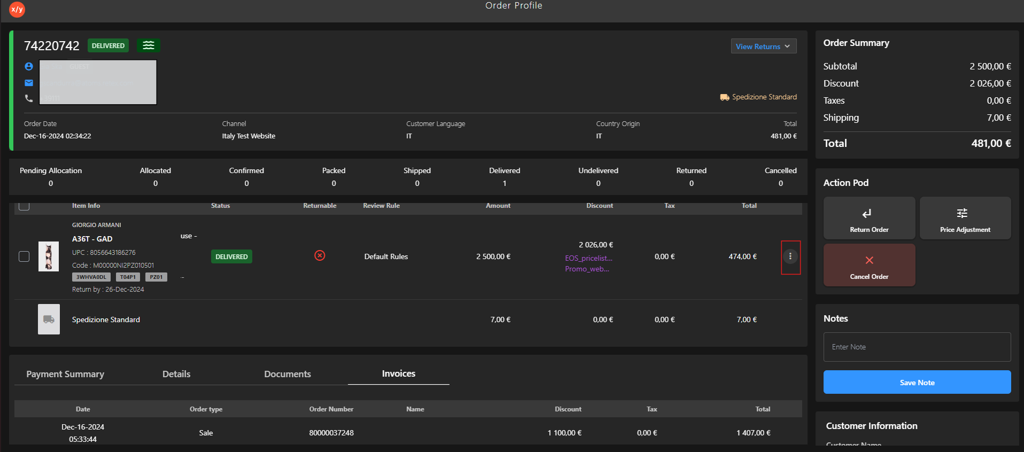The height and width of the screenshot is (452, 1024).
Task: Click the email envelope icon
Action: [29, 82]
